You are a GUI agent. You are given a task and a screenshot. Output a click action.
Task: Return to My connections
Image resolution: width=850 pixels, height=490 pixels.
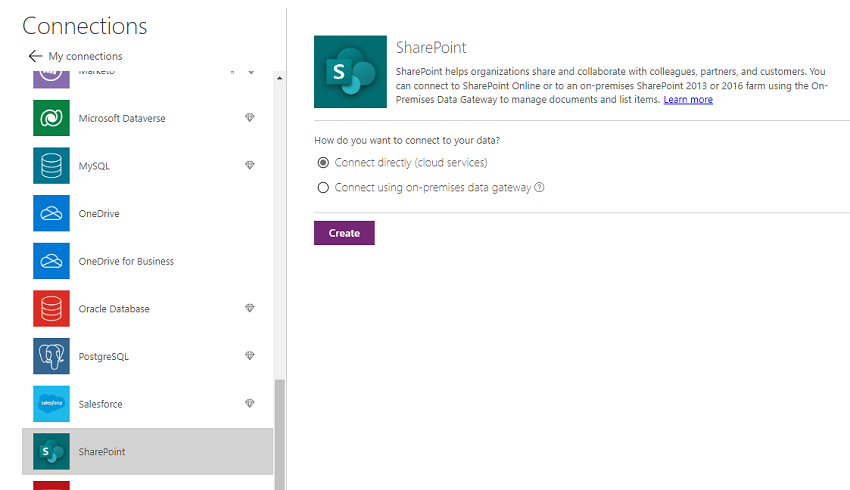pyautogui.click(x=85, y=56)
